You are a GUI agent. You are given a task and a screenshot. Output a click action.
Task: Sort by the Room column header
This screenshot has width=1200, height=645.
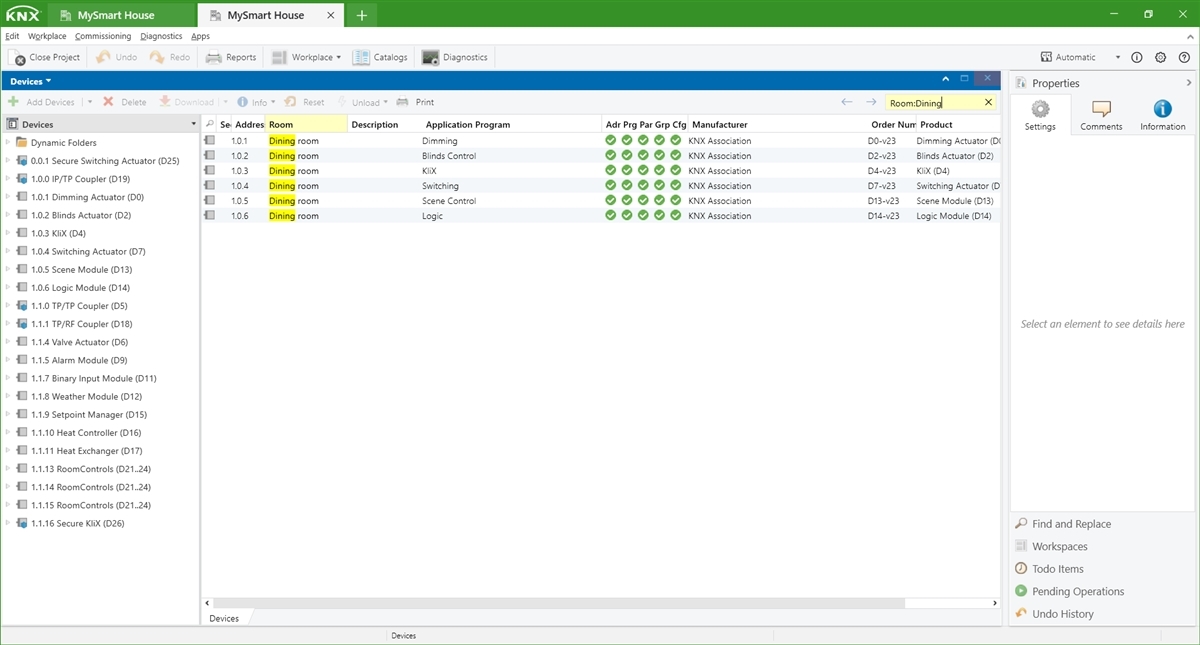click(x=306, y=124)
